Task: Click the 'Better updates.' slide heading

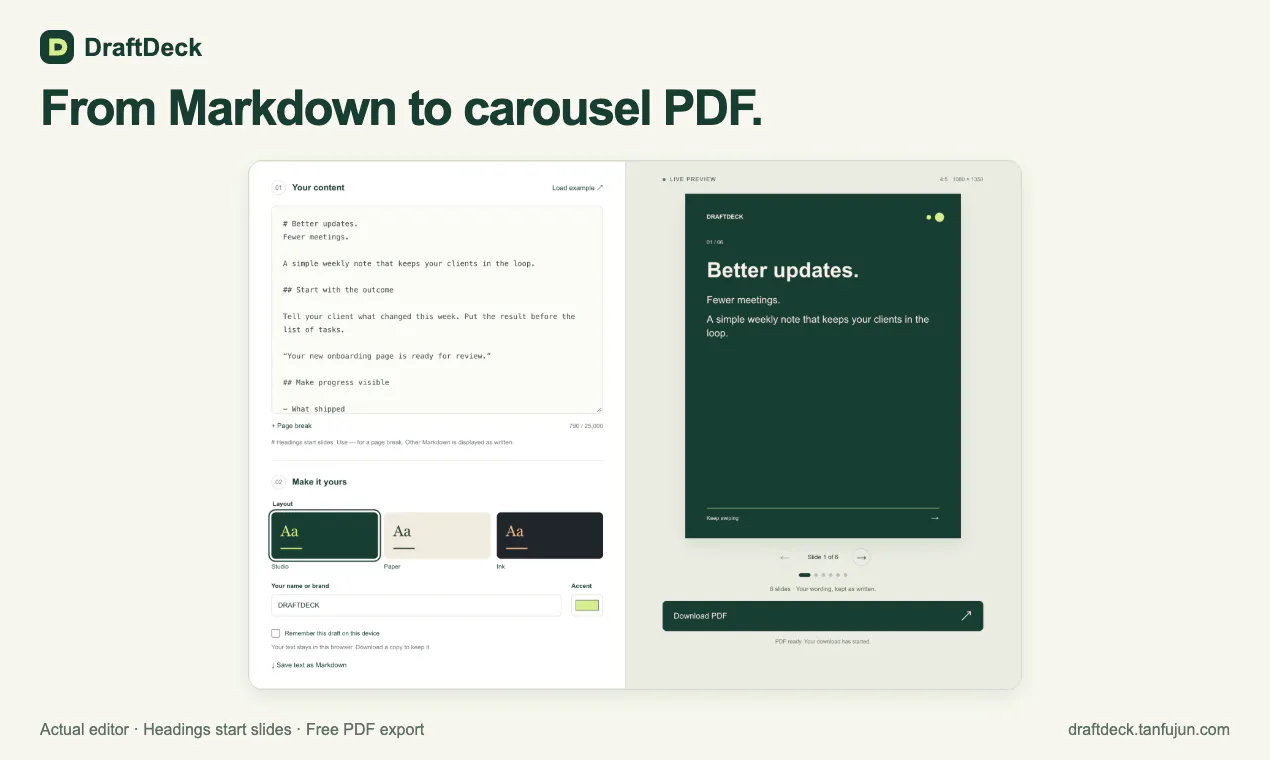Action: pyautogui.click(x=783, y=270)
